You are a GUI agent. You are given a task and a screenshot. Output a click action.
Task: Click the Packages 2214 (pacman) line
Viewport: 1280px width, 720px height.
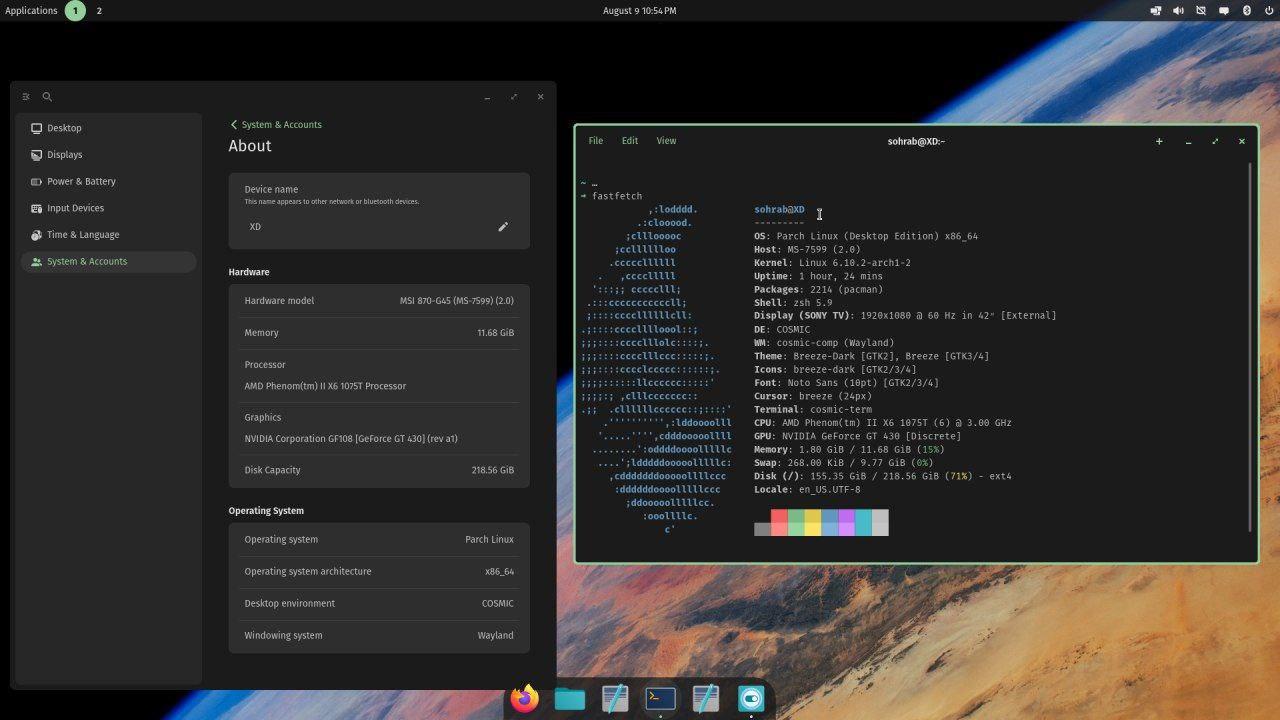pos(818,290)
